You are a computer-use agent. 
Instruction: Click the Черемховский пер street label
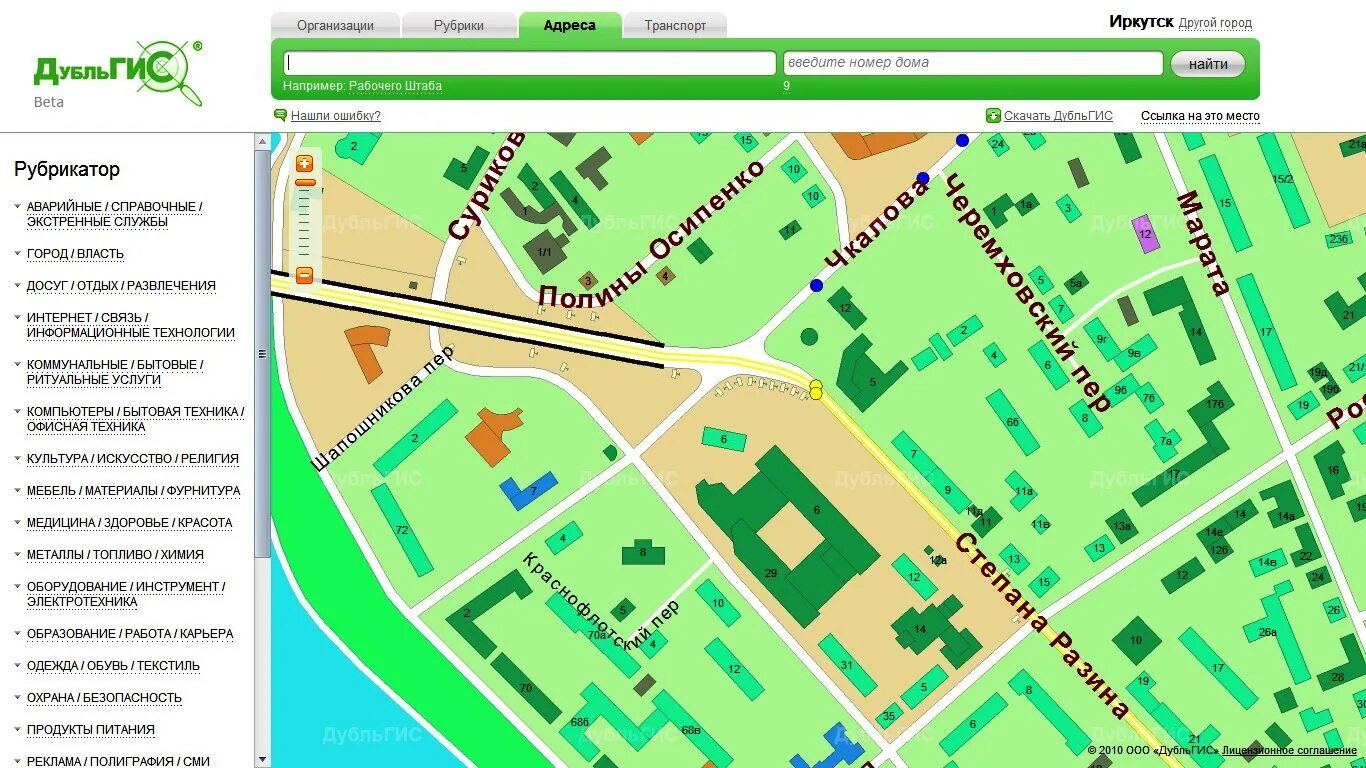pos(1026,293)
